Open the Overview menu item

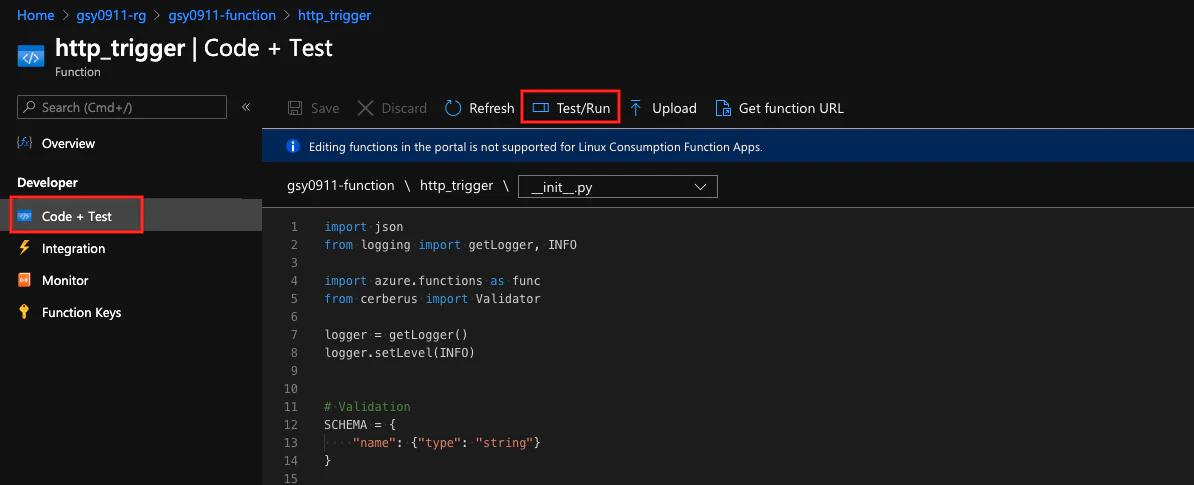pos(69,143)
